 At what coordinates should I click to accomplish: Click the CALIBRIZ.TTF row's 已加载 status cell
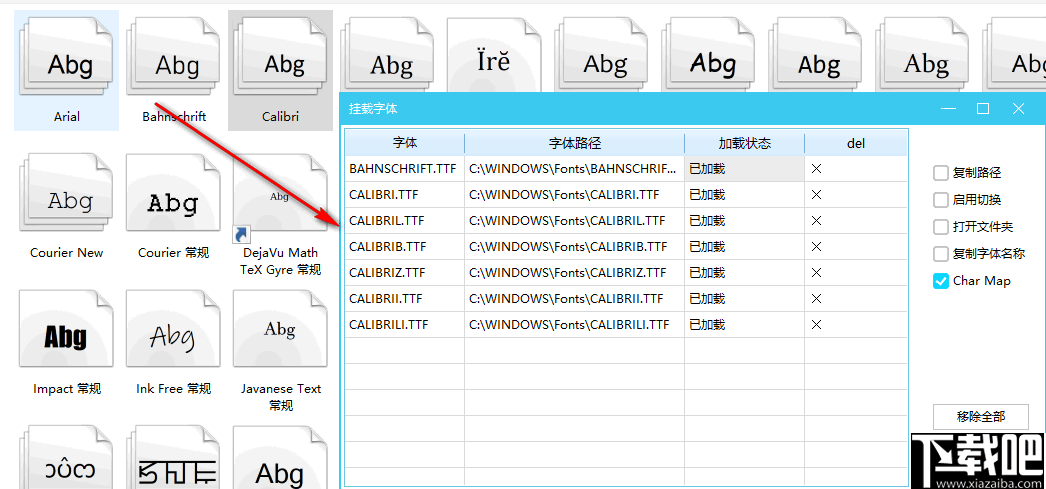[744, 273]
